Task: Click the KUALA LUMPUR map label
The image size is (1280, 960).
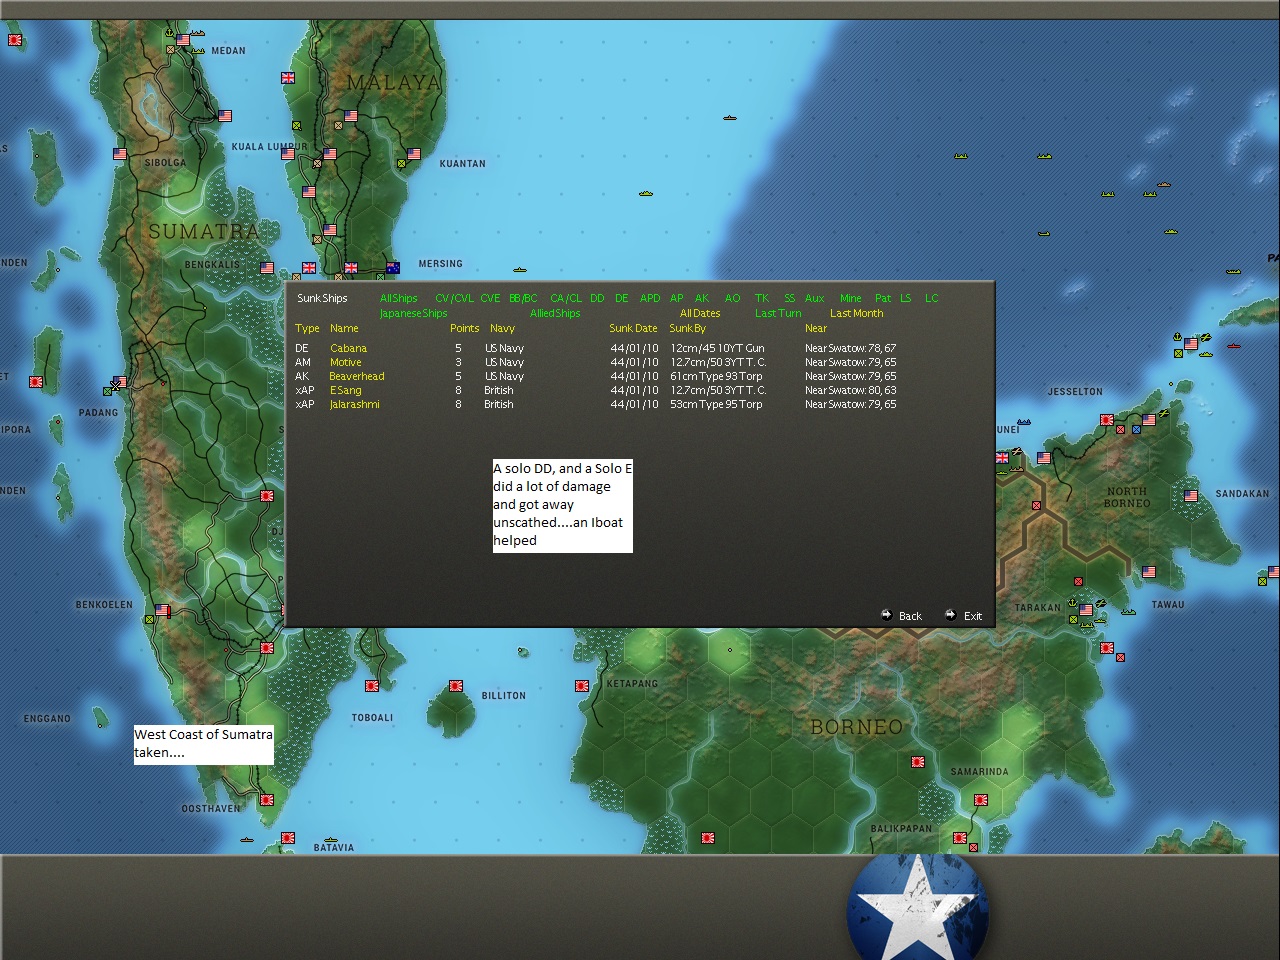Action: (x=270, y=147)
